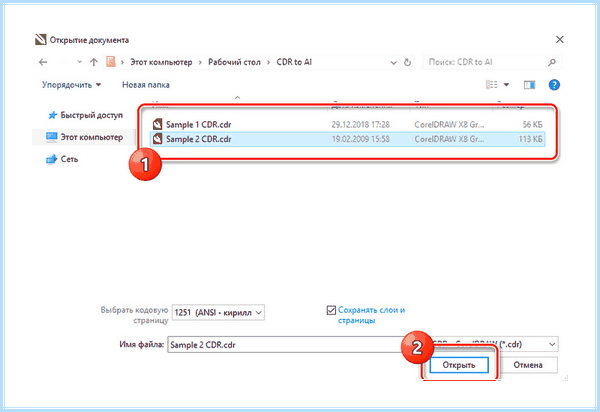Open the code page 1251 dropdown
Image resolution: width=600 pixels, height=412 pixels.
point(218,313)
